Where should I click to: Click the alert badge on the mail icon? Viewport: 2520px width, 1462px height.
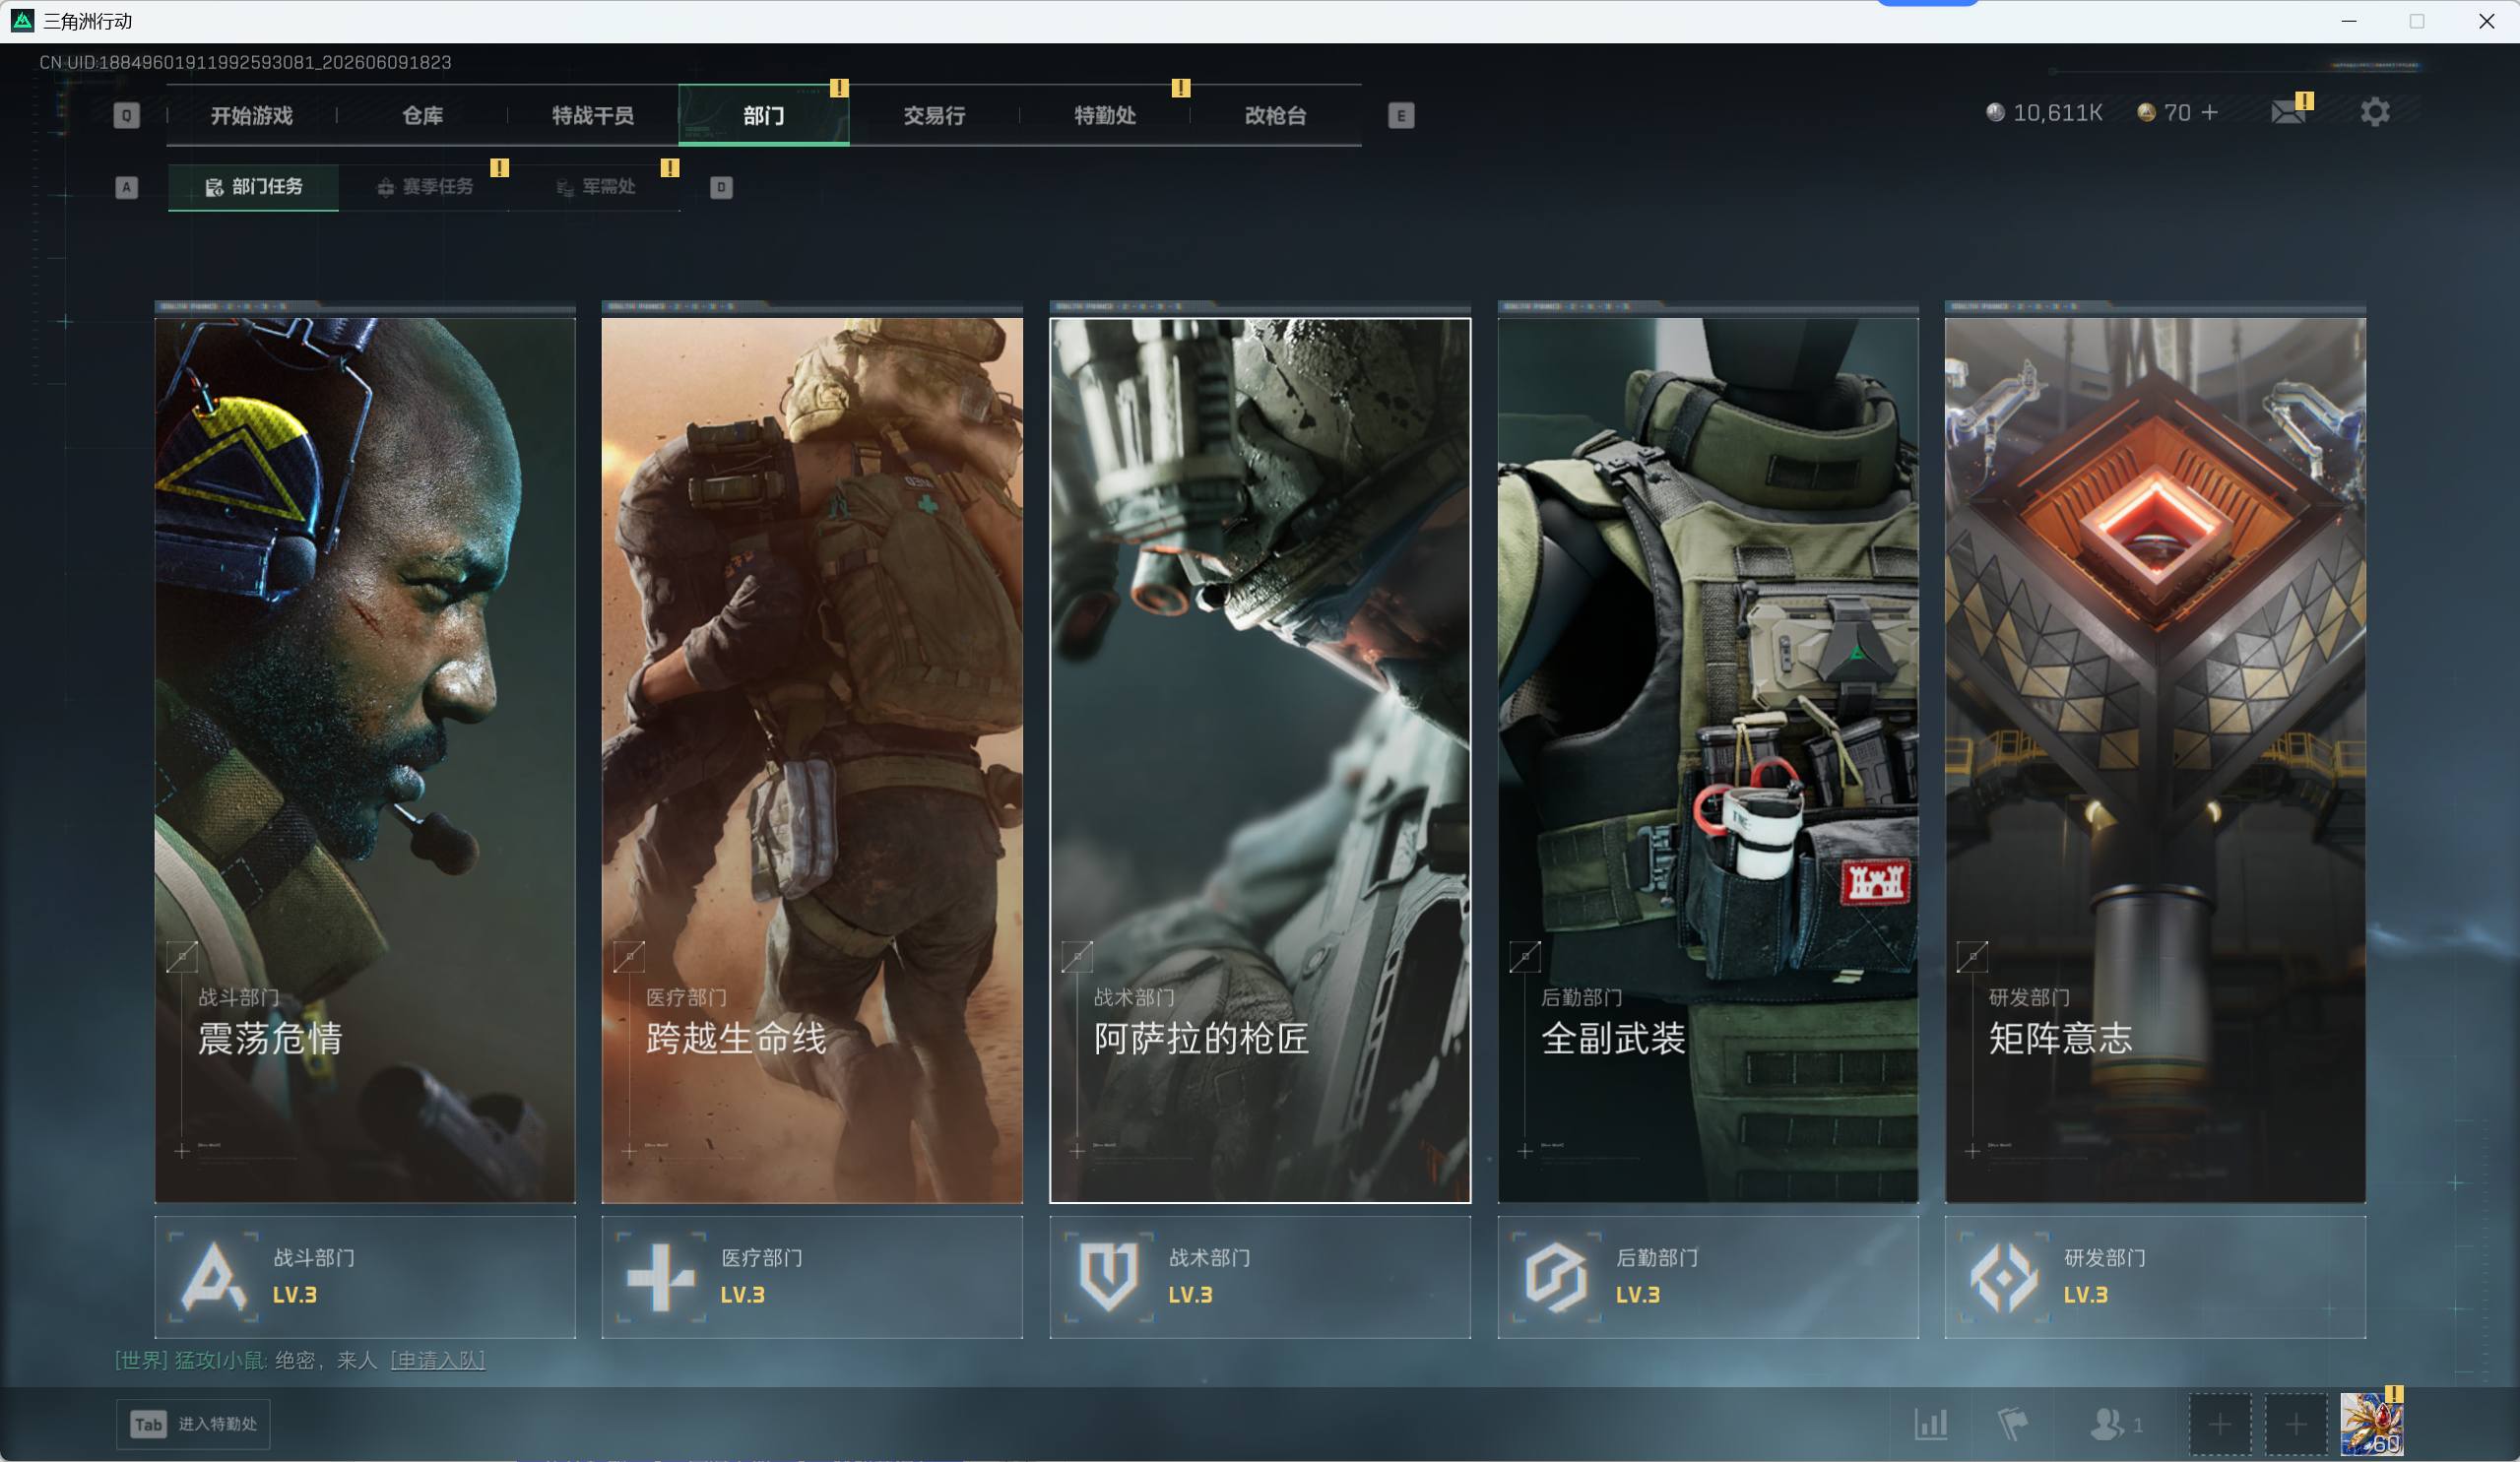2304,101
